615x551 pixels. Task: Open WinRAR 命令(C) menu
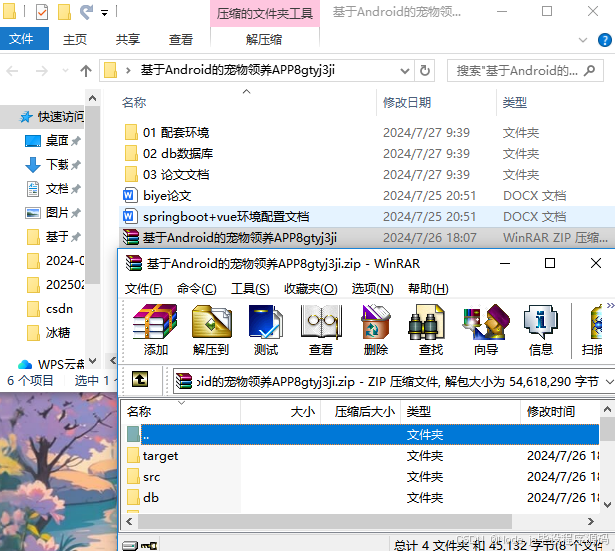point(197,289)
